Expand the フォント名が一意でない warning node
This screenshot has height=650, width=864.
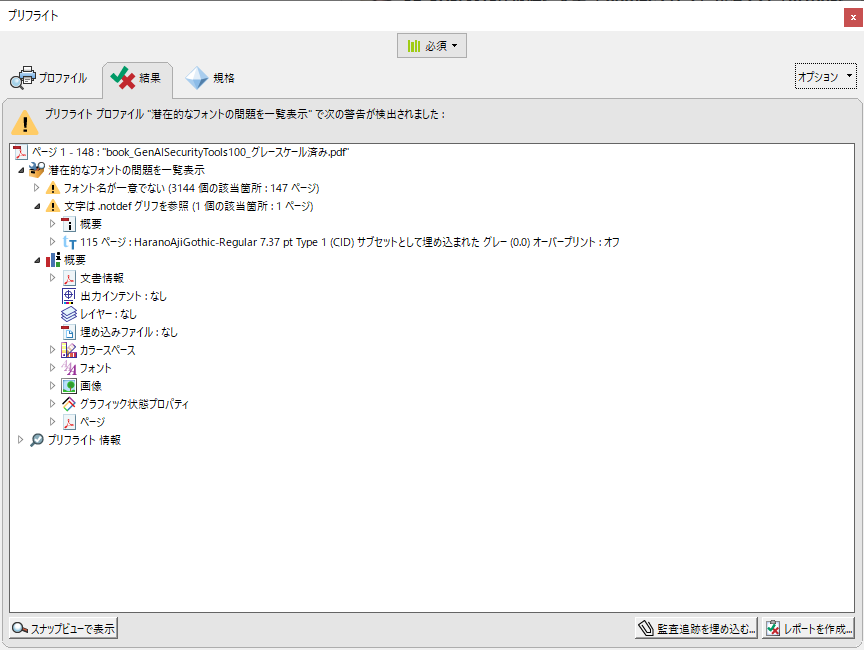[x=37, y=188]
